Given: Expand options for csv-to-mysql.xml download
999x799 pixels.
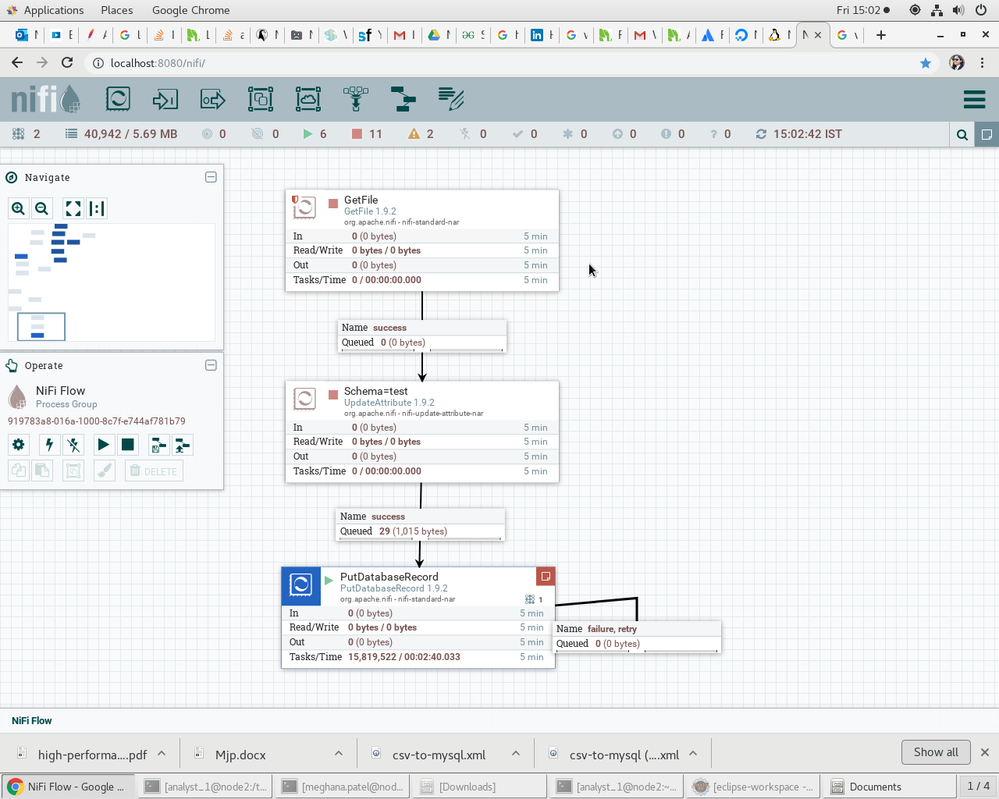Looking at the screenshot, I should tap(516, 754).
